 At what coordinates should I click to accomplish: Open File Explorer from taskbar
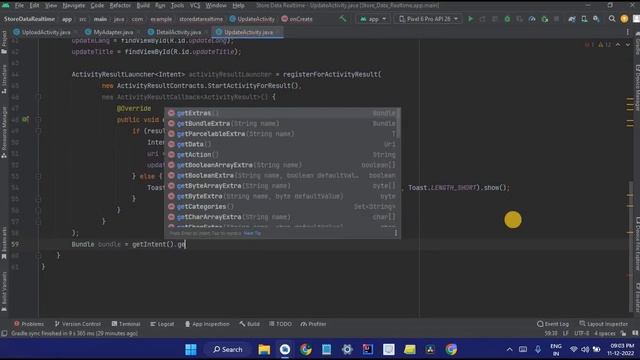click(x=264, y=349)
